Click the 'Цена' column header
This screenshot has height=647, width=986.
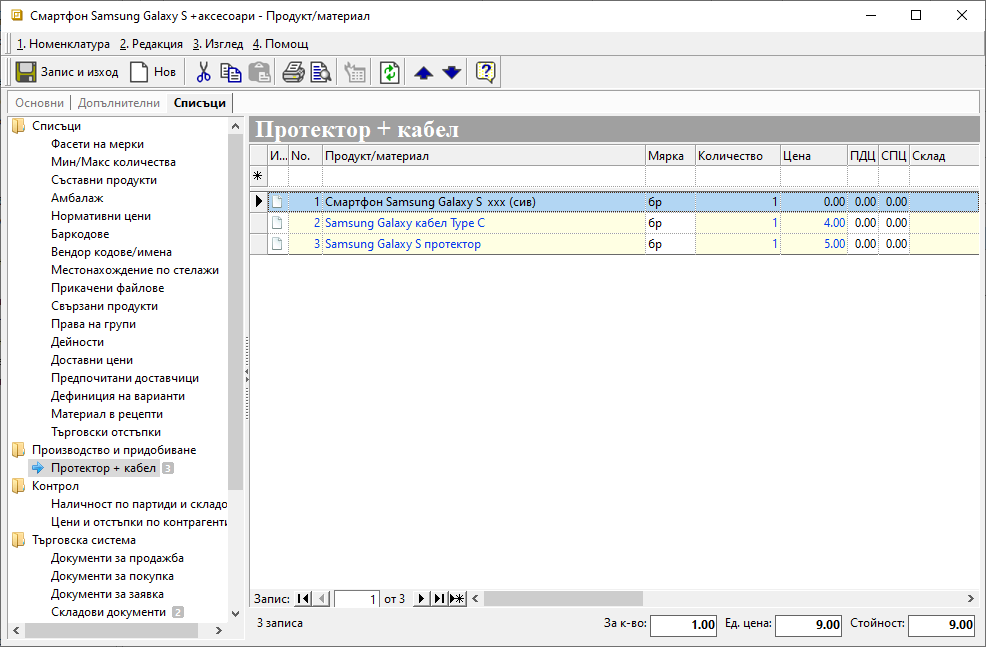pyautogui.click(x=814, y=156)
